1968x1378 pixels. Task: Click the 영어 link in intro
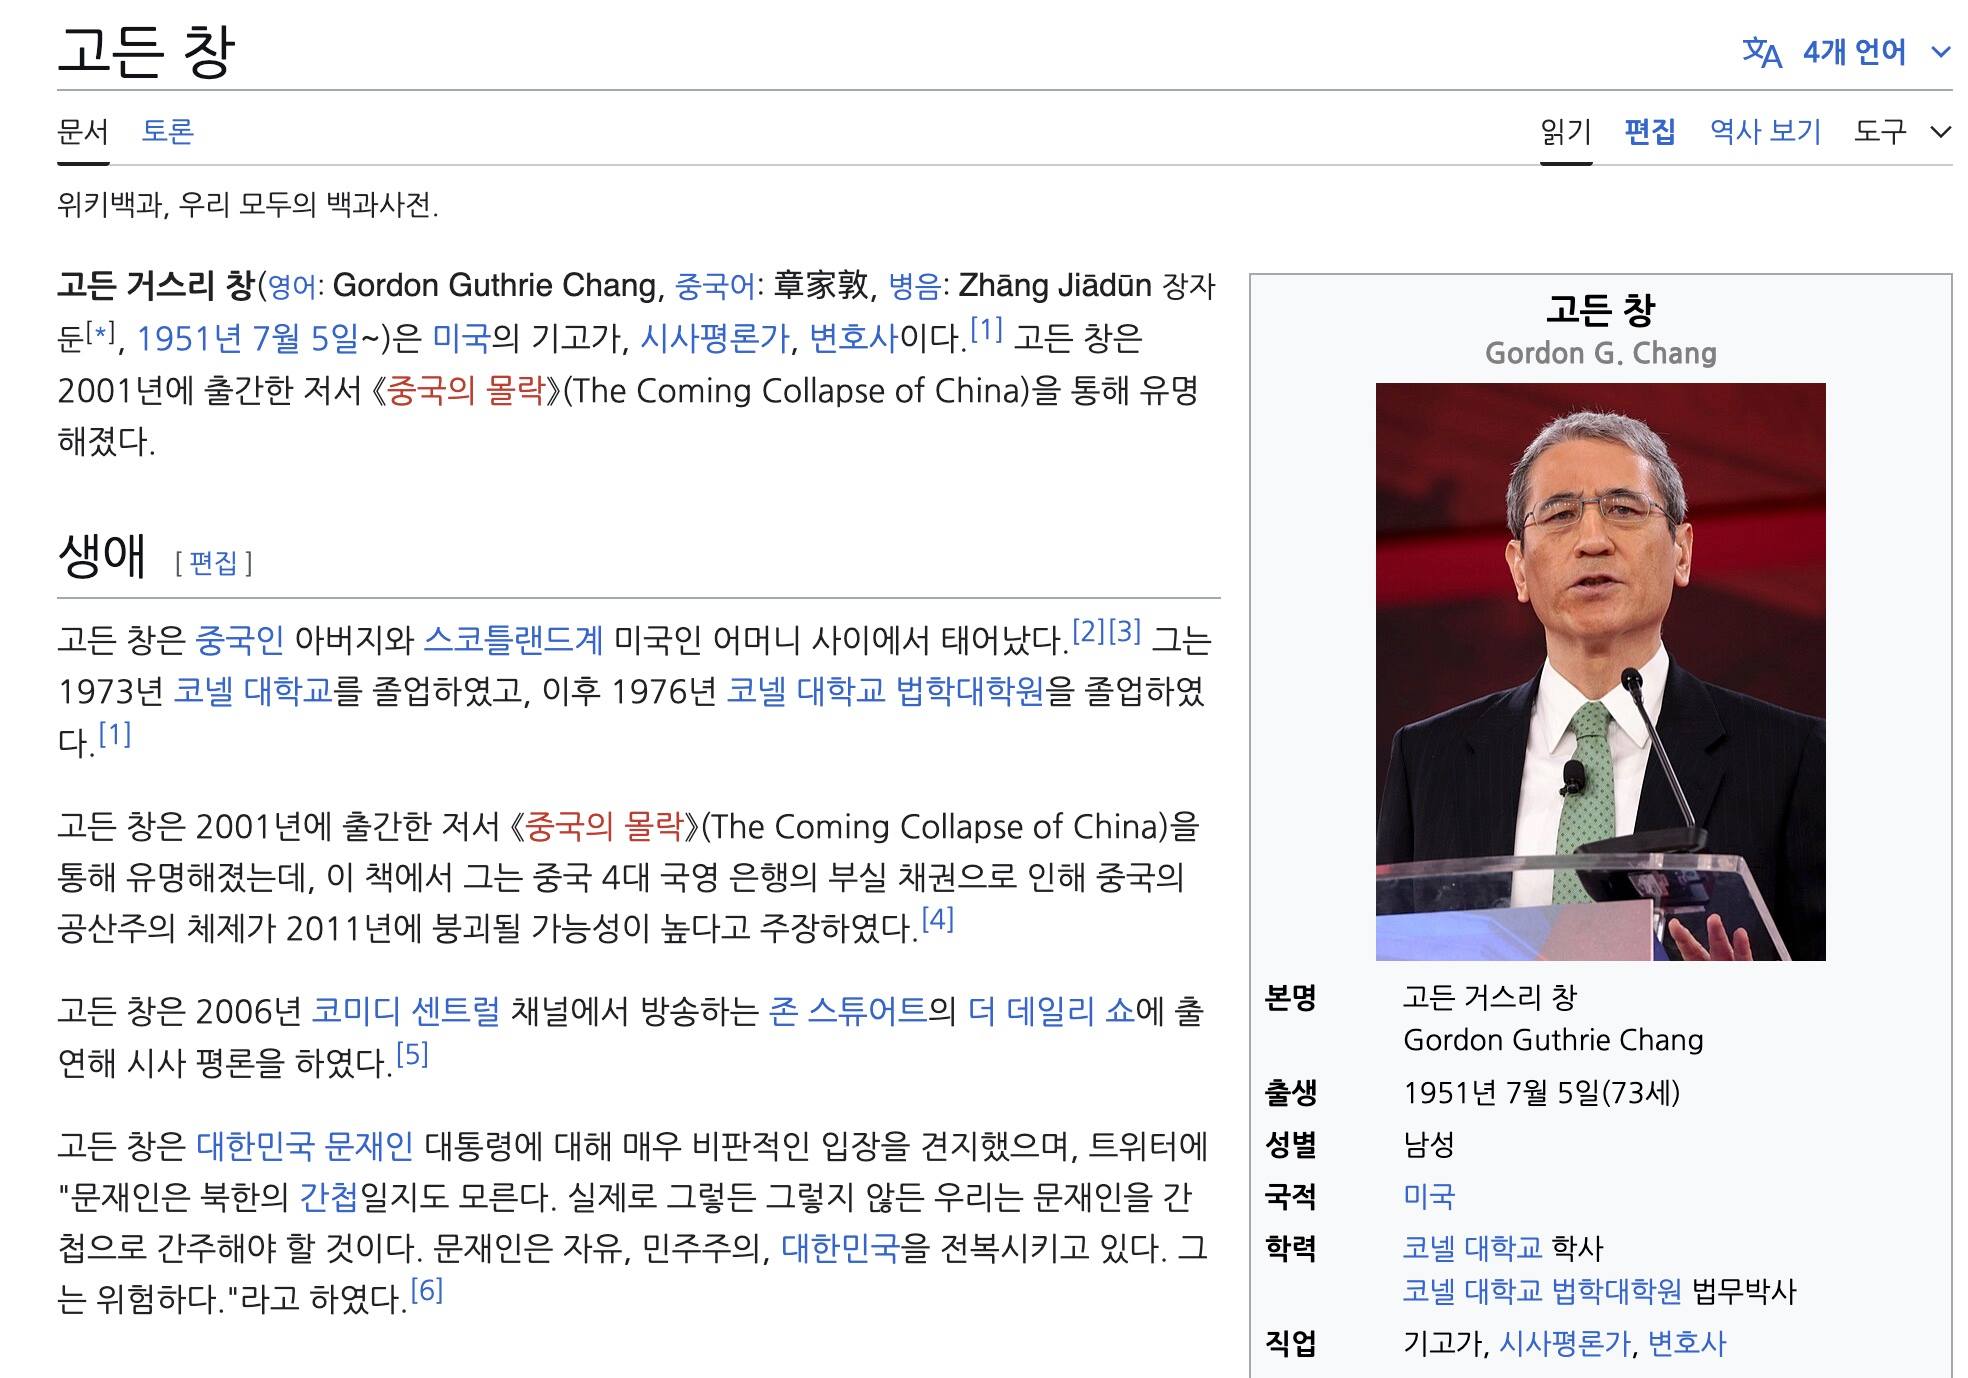[291, 287]
